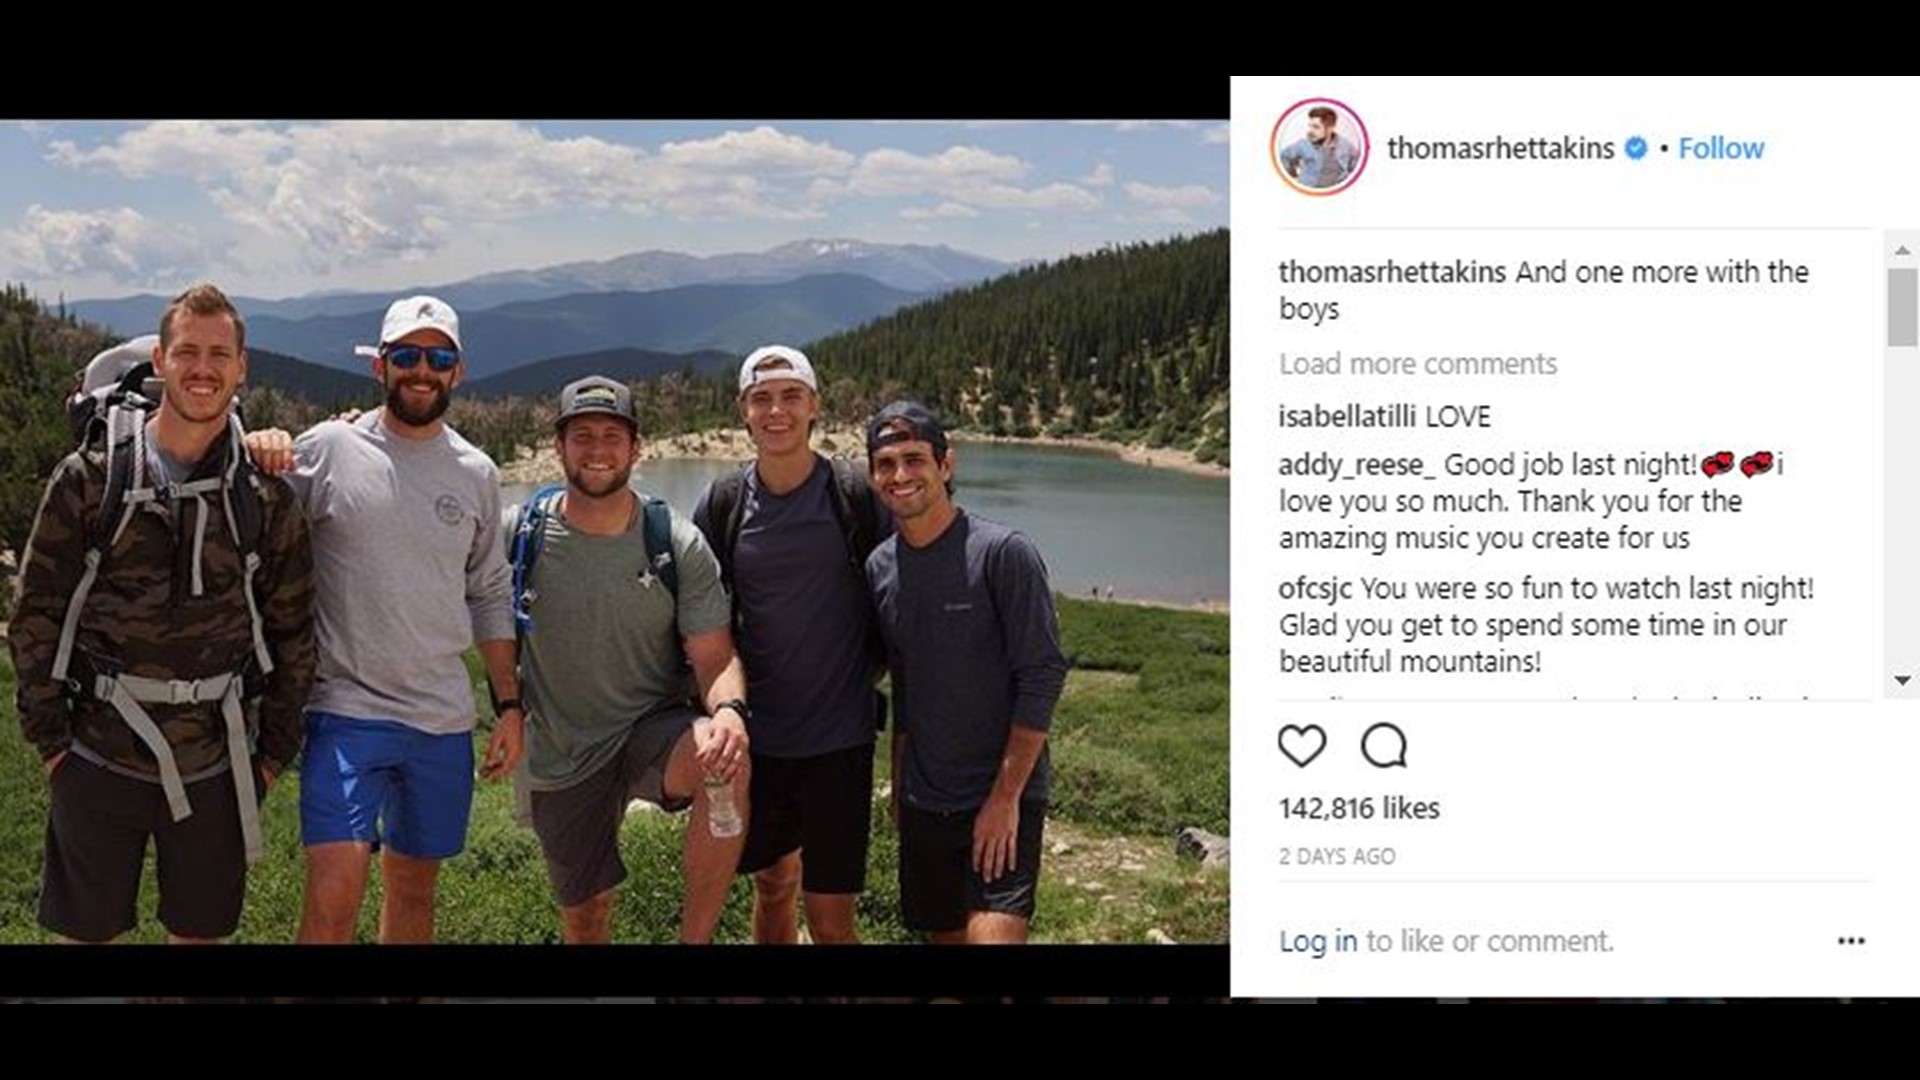
Task: Expand Load more comments
Action: pos(1416,363)
